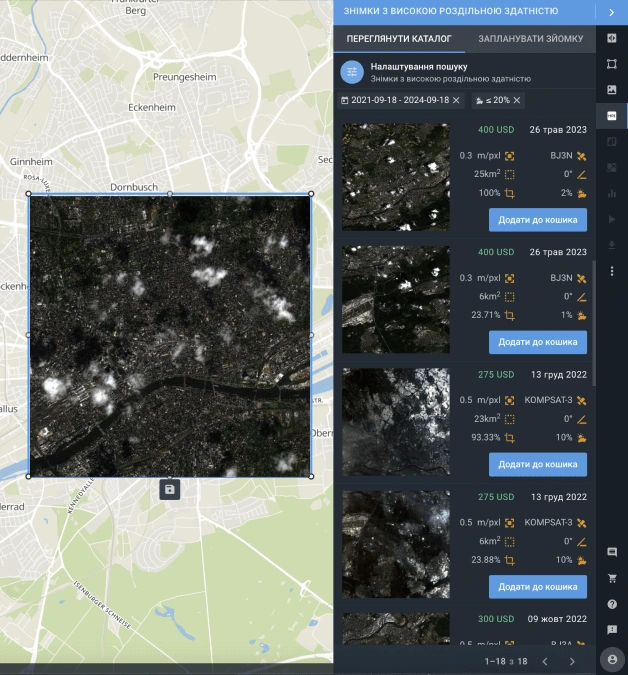Switch to the ПЕРЕГЛЯНУТИ КАТАЛОГ tab
The image size is (628, 675).
point(399,39)
